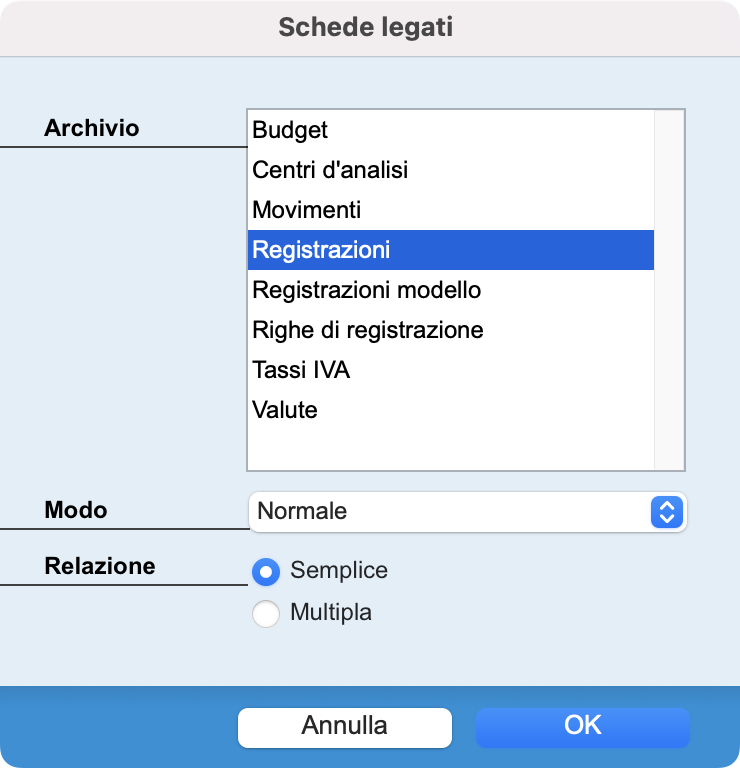Click the Semplice label text

[339, 570]
